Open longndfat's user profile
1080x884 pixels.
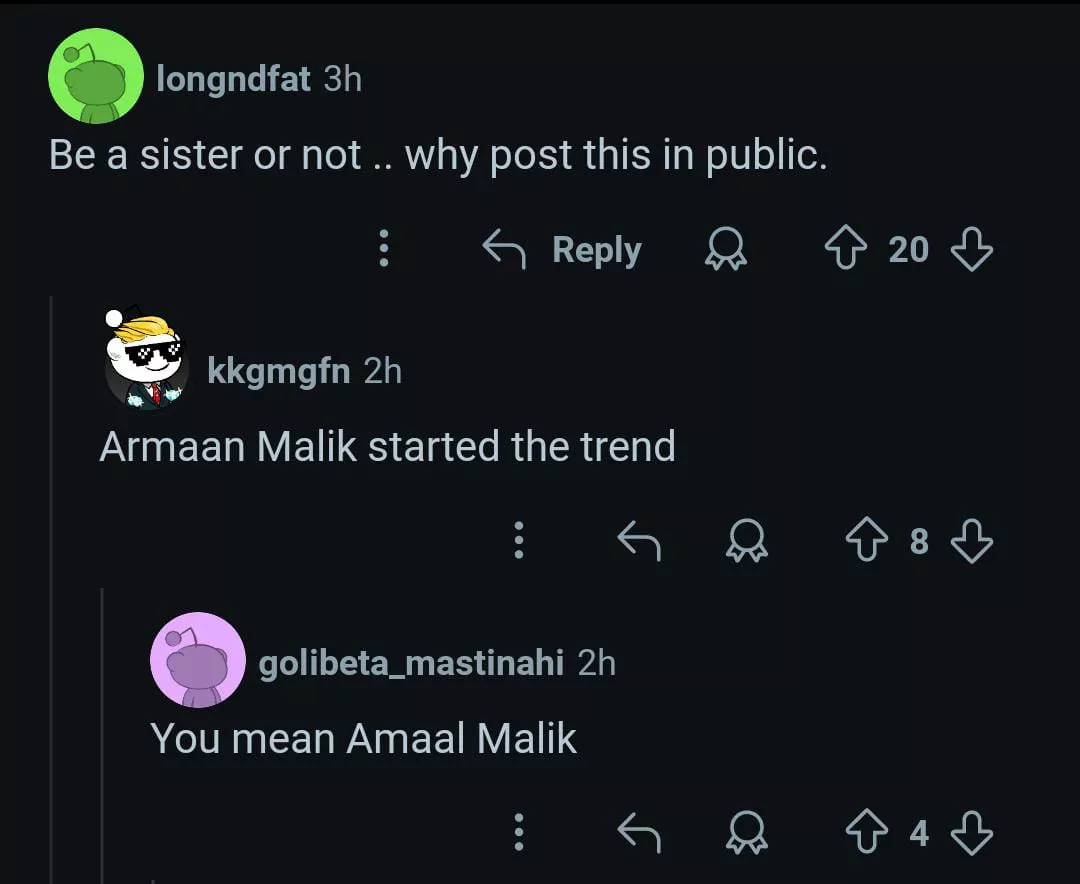(x=233, y=79)
